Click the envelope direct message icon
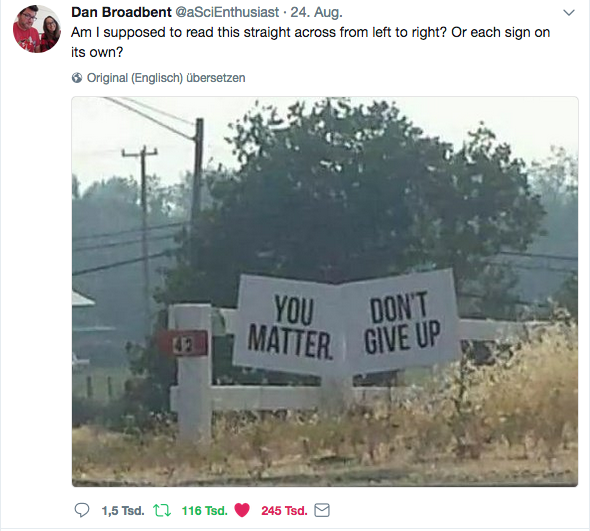The width and height of the screenshot is (590, 531). point(322,510)
